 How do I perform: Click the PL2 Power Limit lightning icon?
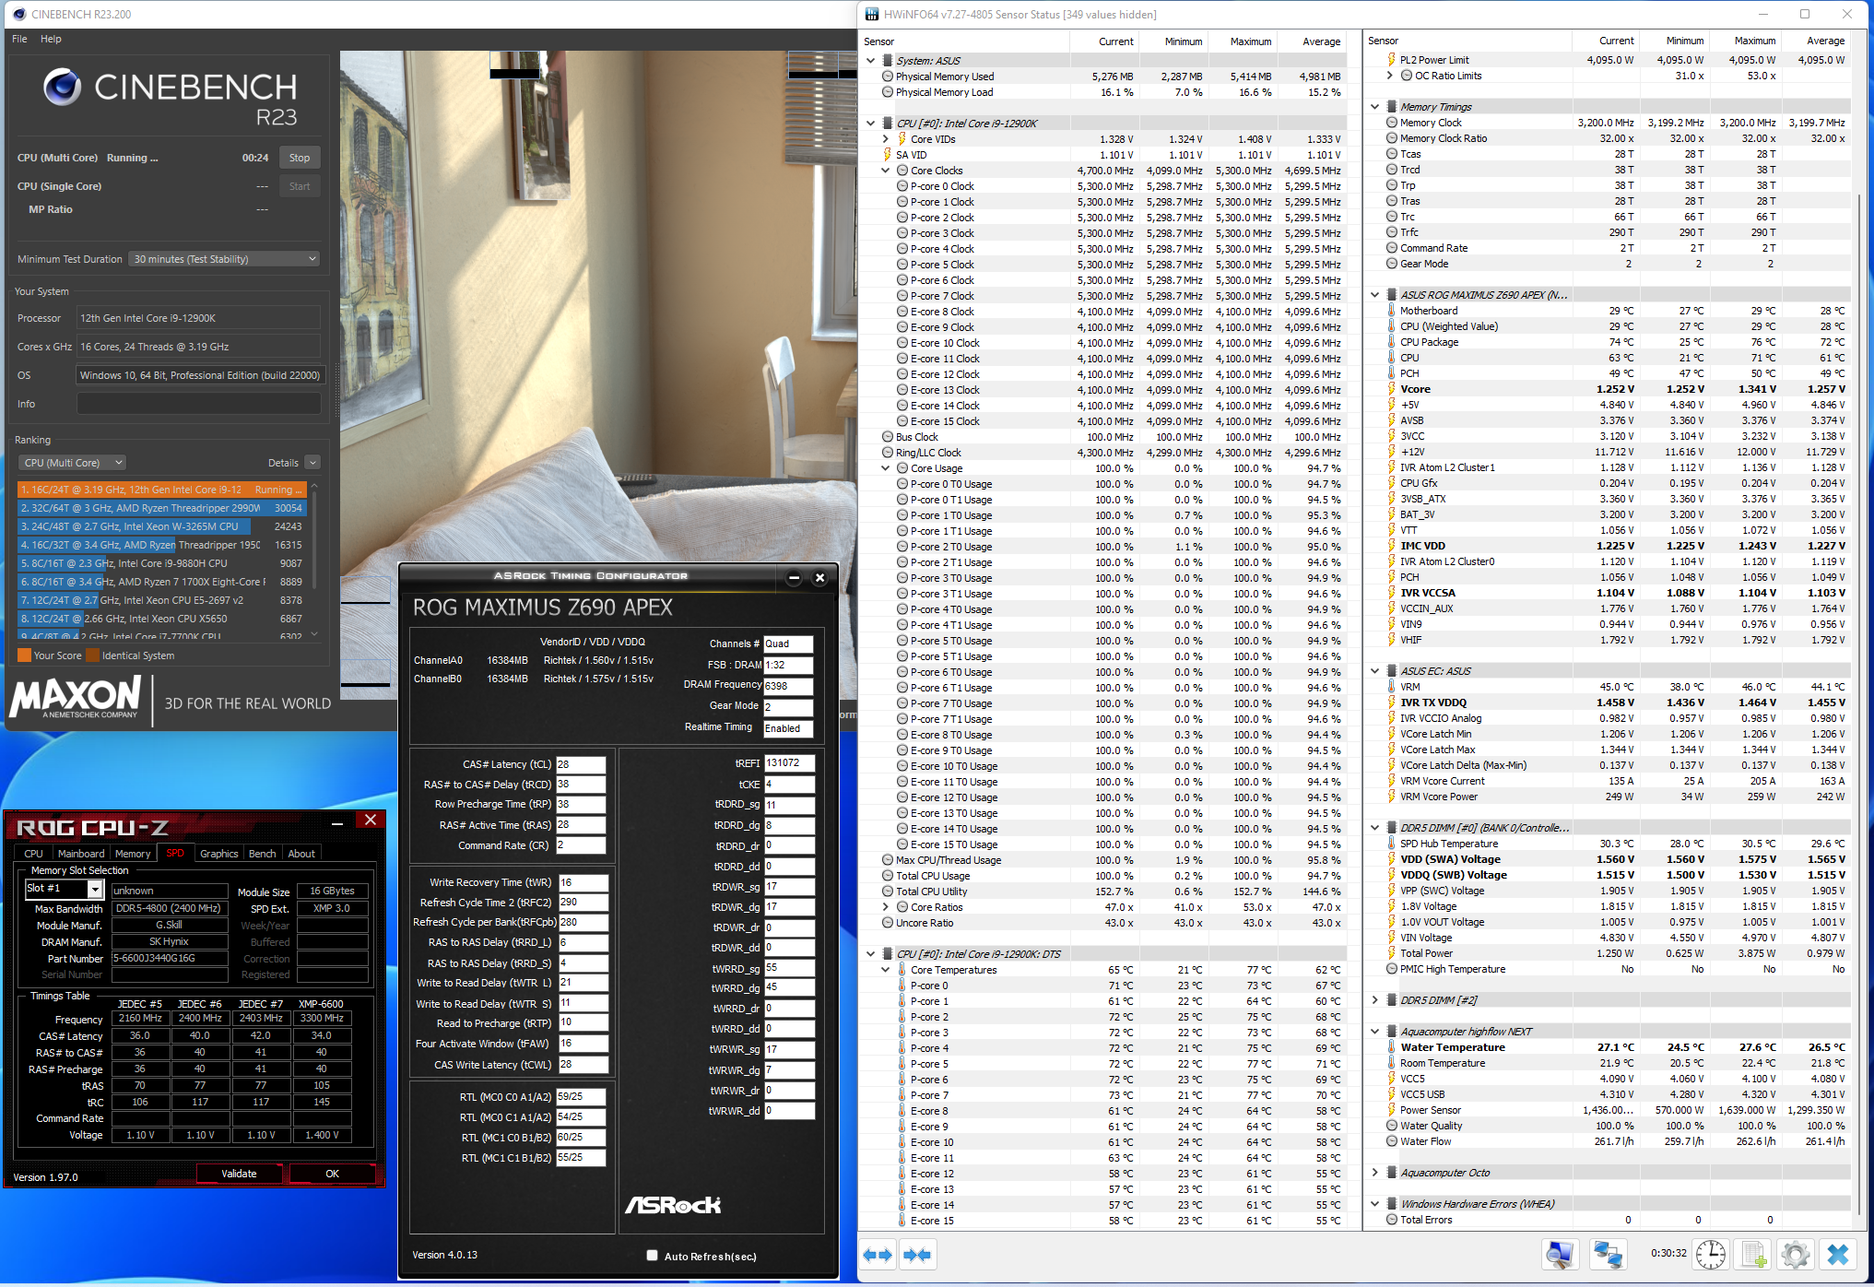[1391, 60]
